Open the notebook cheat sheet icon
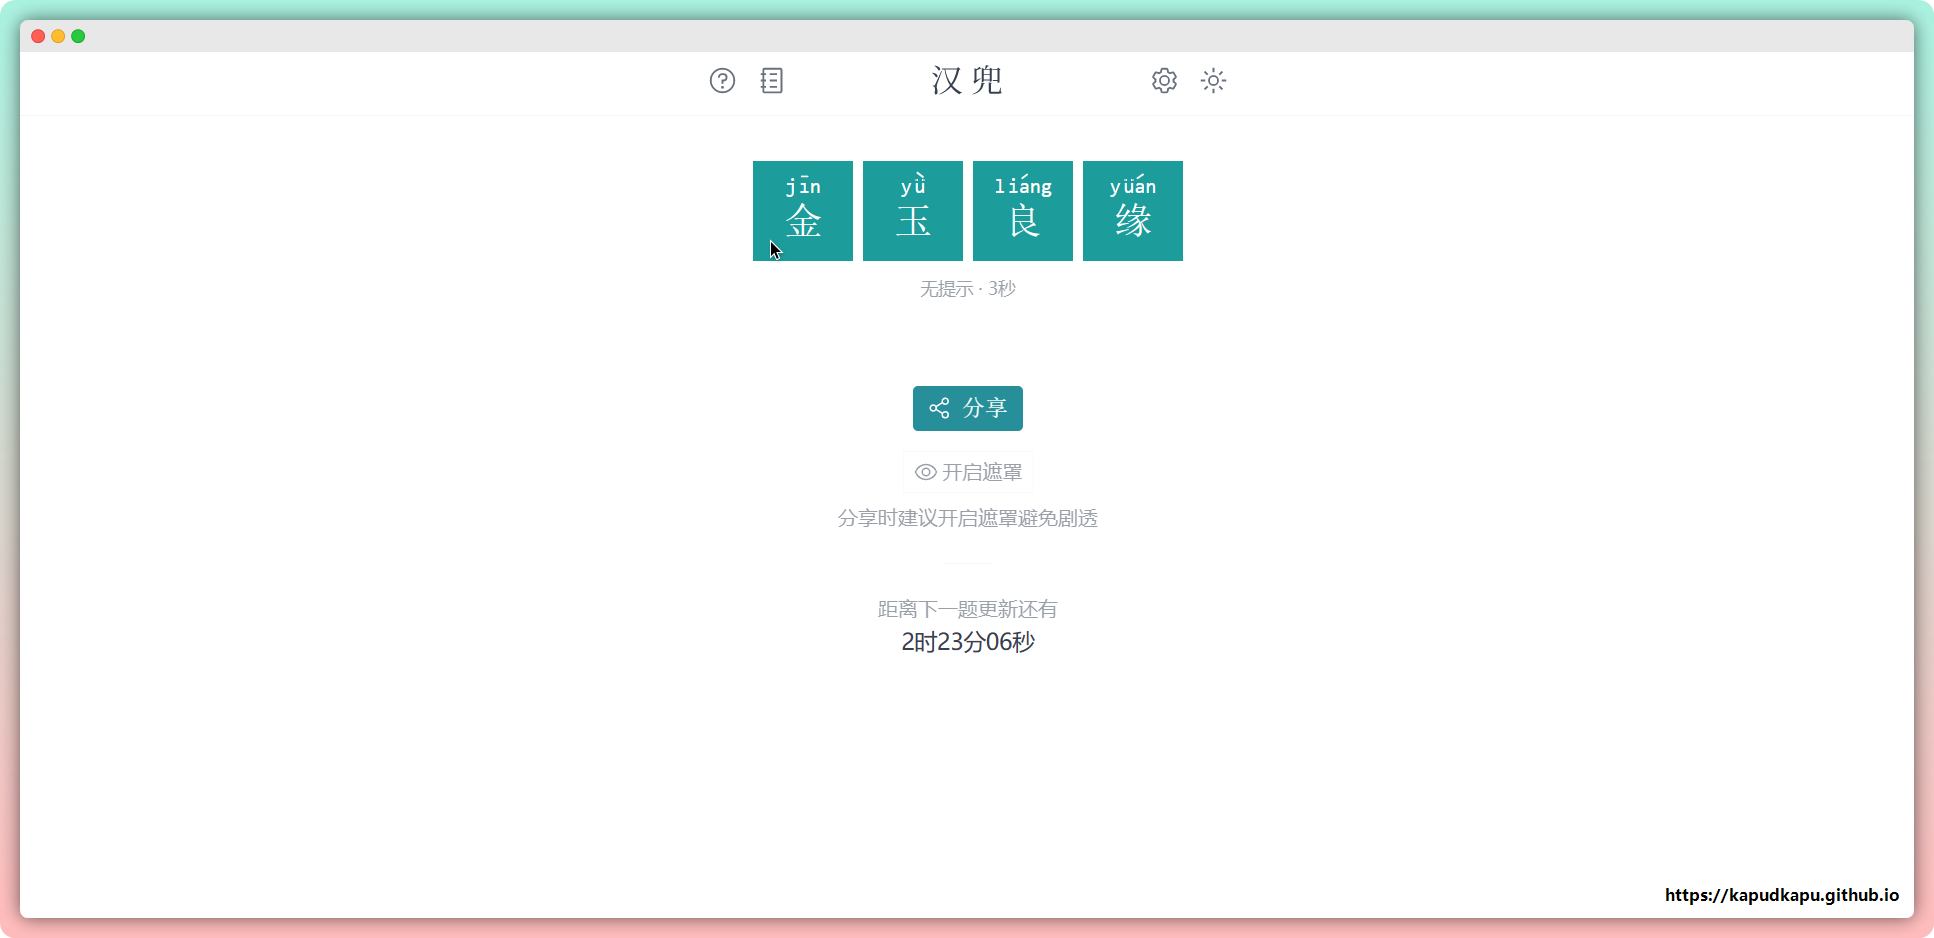Image resolution: width=1934 pixels, height=938 pixels. click(x=771, y=81)
